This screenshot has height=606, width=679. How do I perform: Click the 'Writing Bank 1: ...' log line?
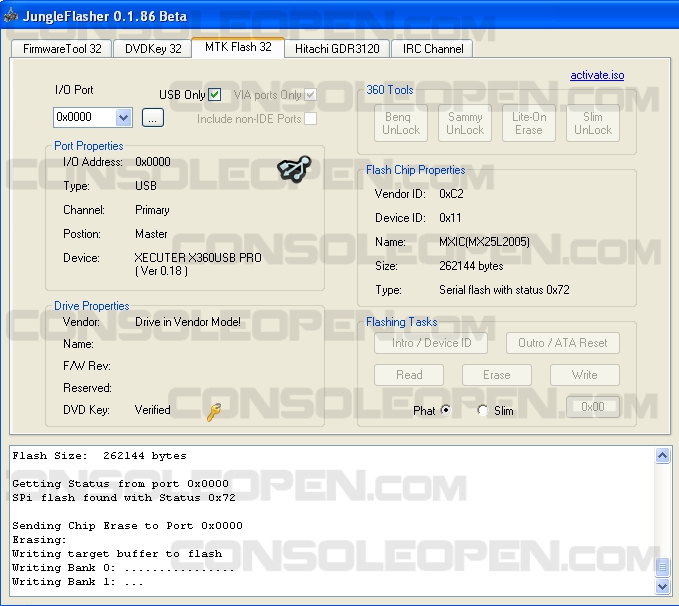click(78, 582)
